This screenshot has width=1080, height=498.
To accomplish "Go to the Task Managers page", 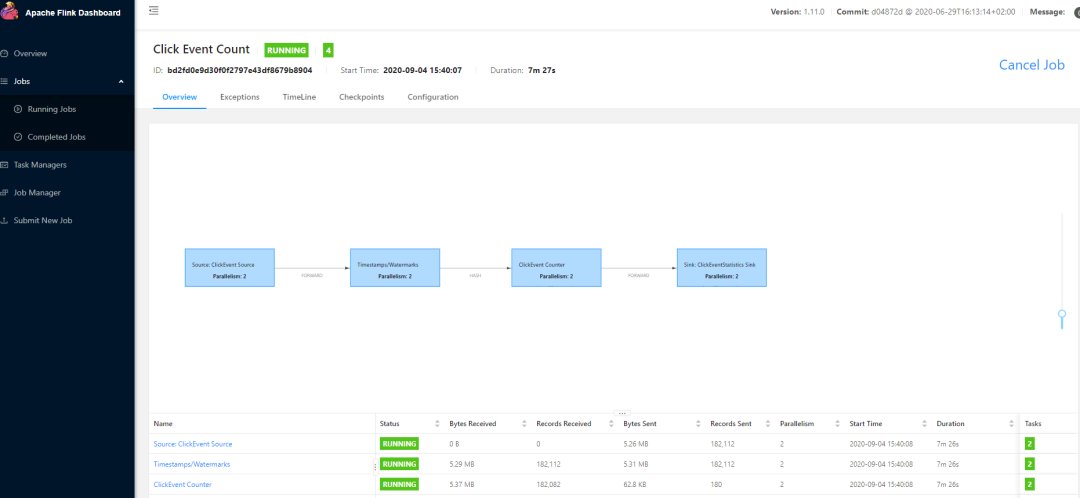I will tap(39, 165).
